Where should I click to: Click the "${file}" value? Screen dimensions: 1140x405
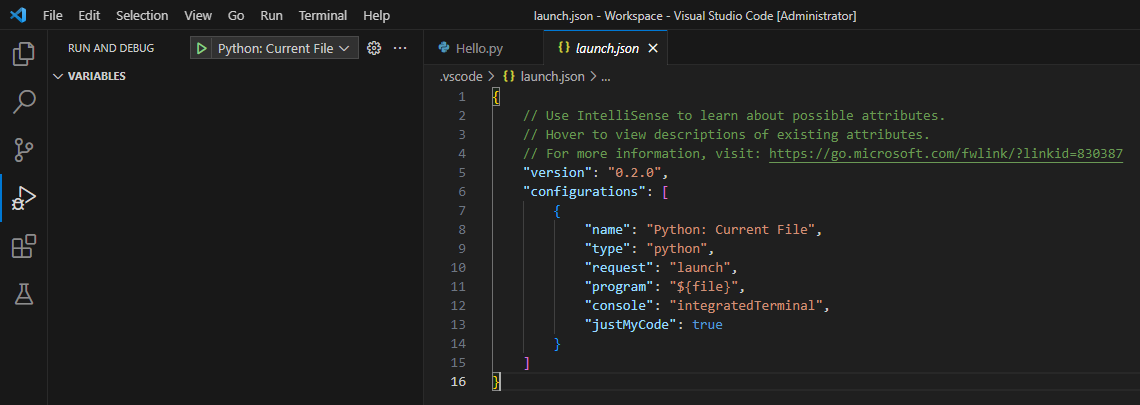pyautogui.click(x=702, y=286)
